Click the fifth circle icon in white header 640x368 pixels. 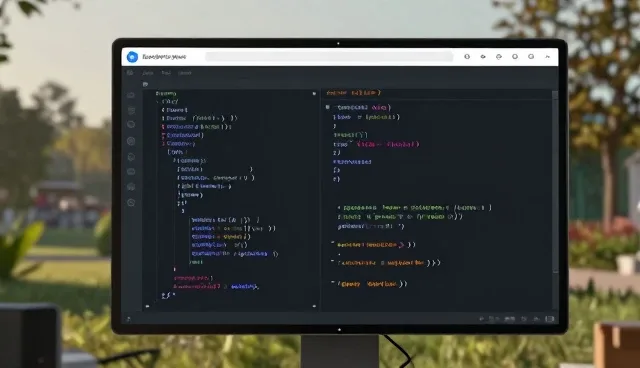tap(531, 57)
